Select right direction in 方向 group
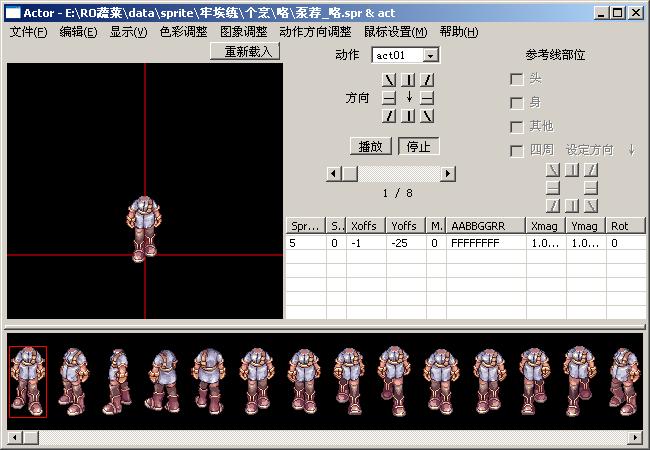 (x=427, y=98)
